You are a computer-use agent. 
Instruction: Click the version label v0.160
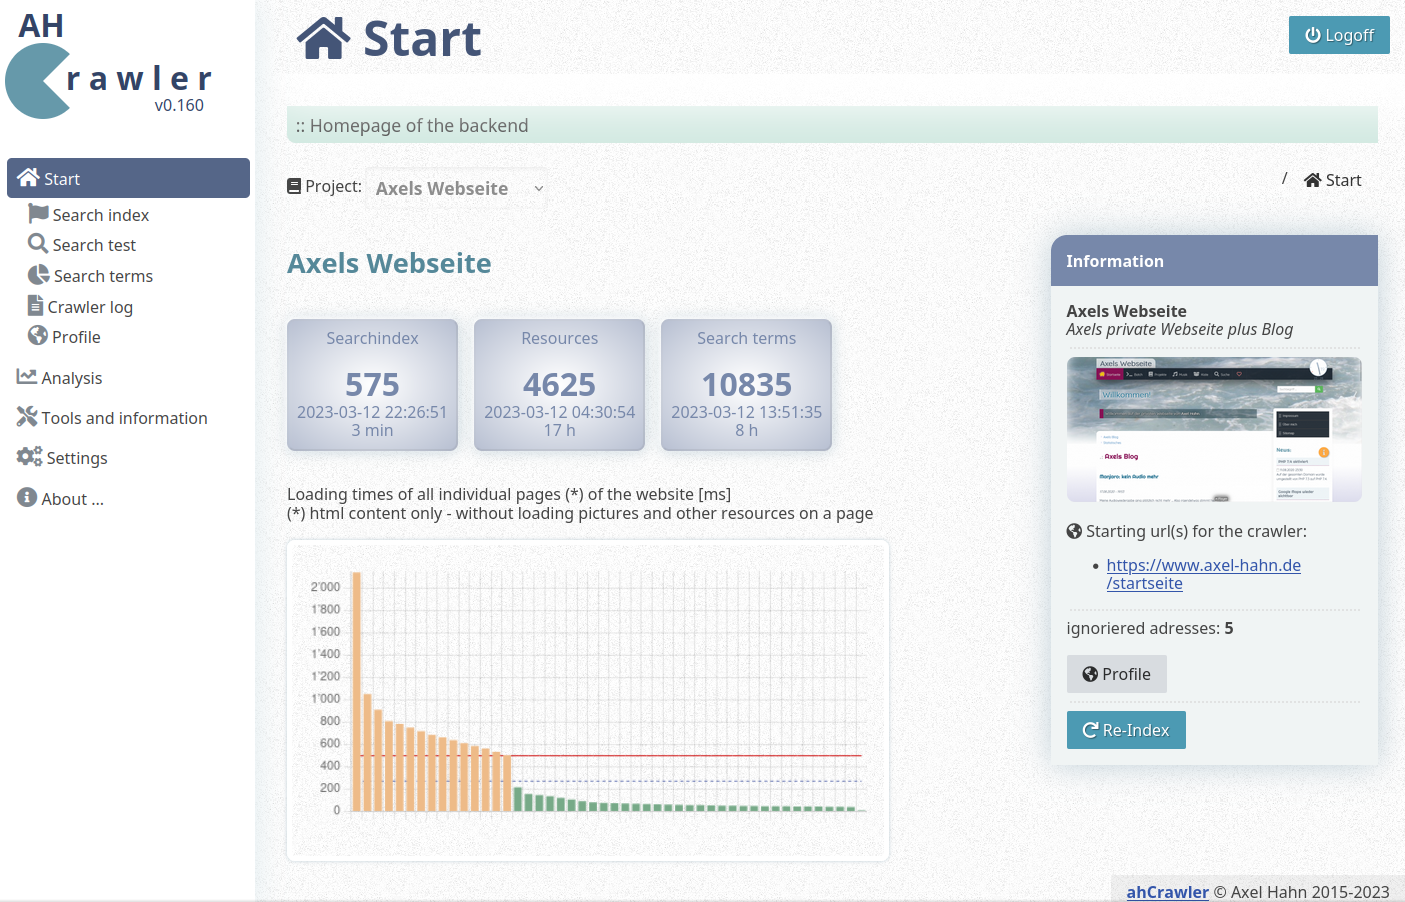tap(179, 105)
